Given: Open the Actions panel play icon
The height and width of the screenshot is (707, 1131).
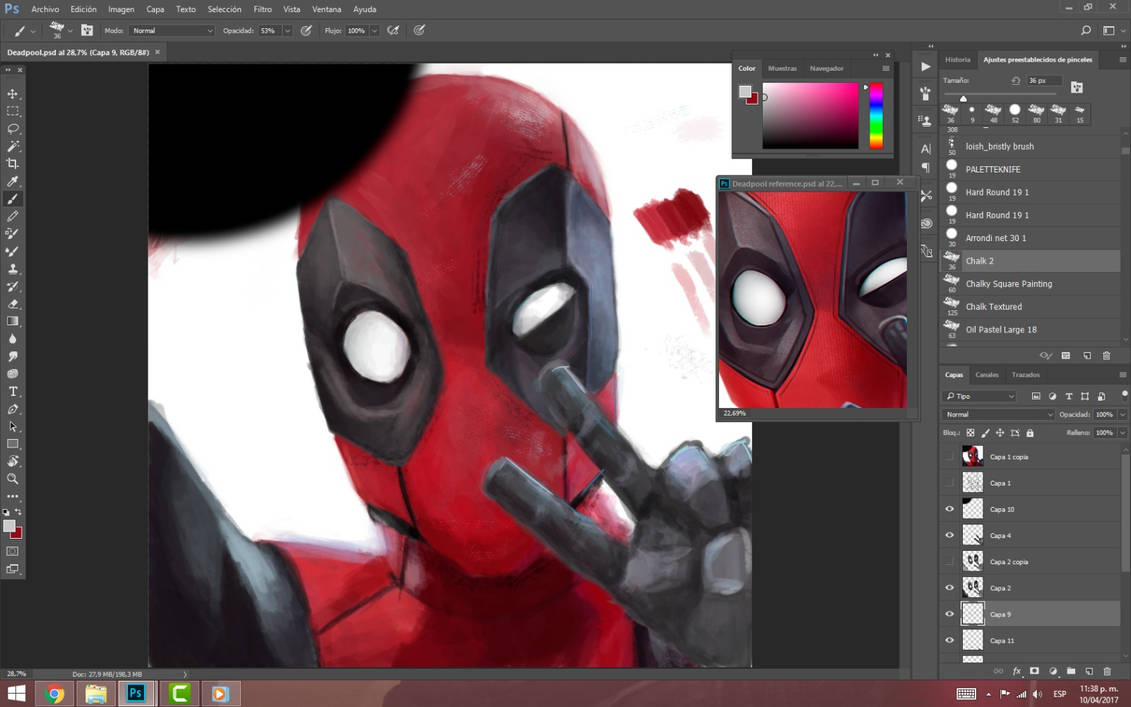Looking at the screenshot, I should pyautogui.click(x=925, y=66).
